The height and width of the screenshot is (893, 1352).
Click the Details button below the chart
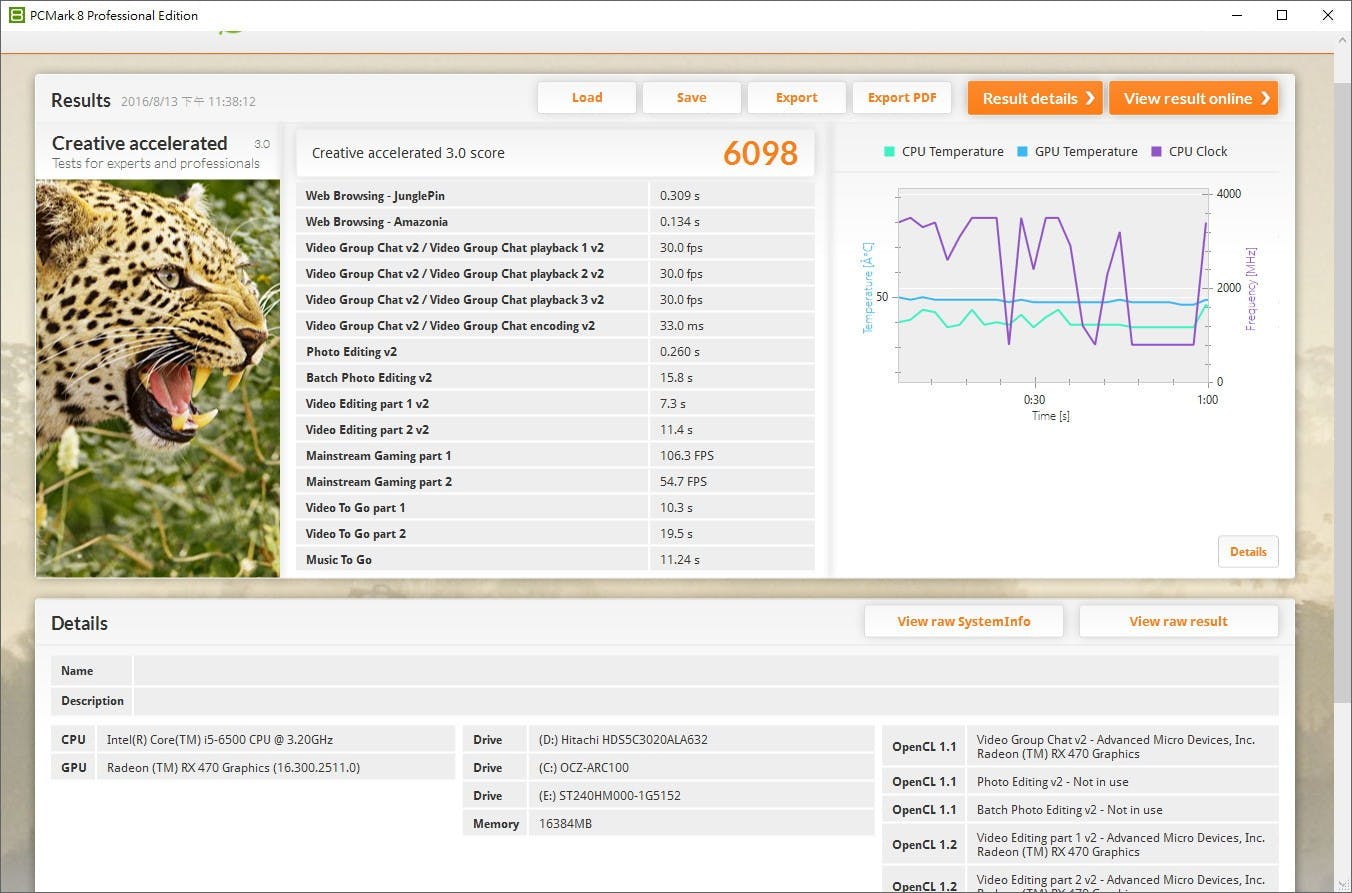click(1247, 552)
